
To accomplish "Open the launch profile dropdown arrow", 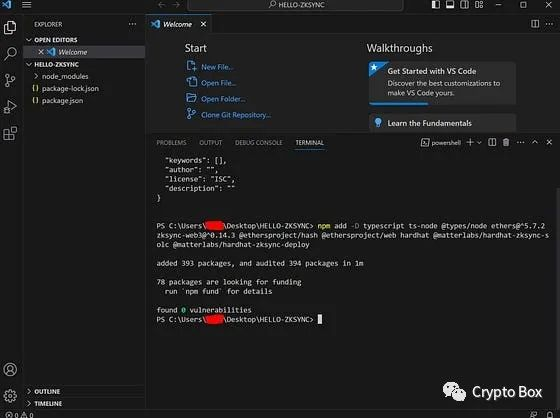I will tap(479, 143).
